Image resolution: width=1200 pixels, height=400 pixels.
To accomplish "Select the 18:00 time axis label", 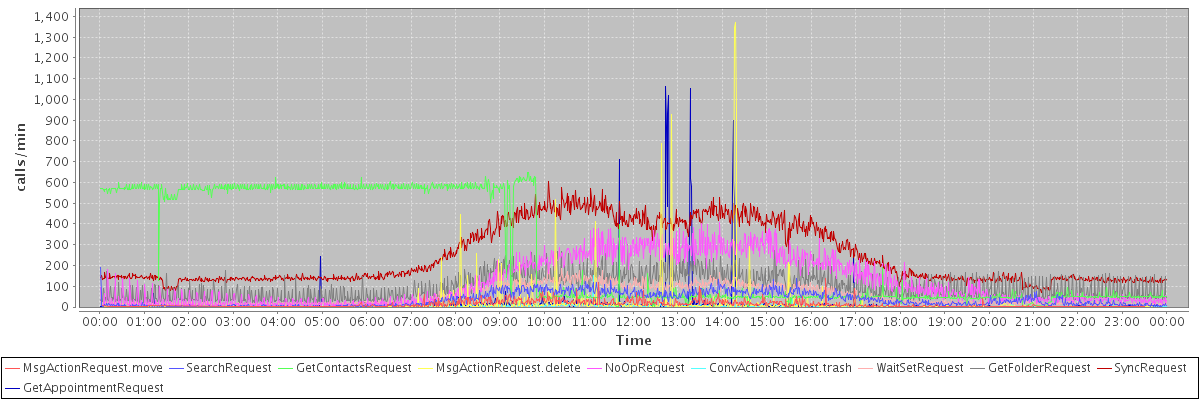I will (x=900, y=322).
